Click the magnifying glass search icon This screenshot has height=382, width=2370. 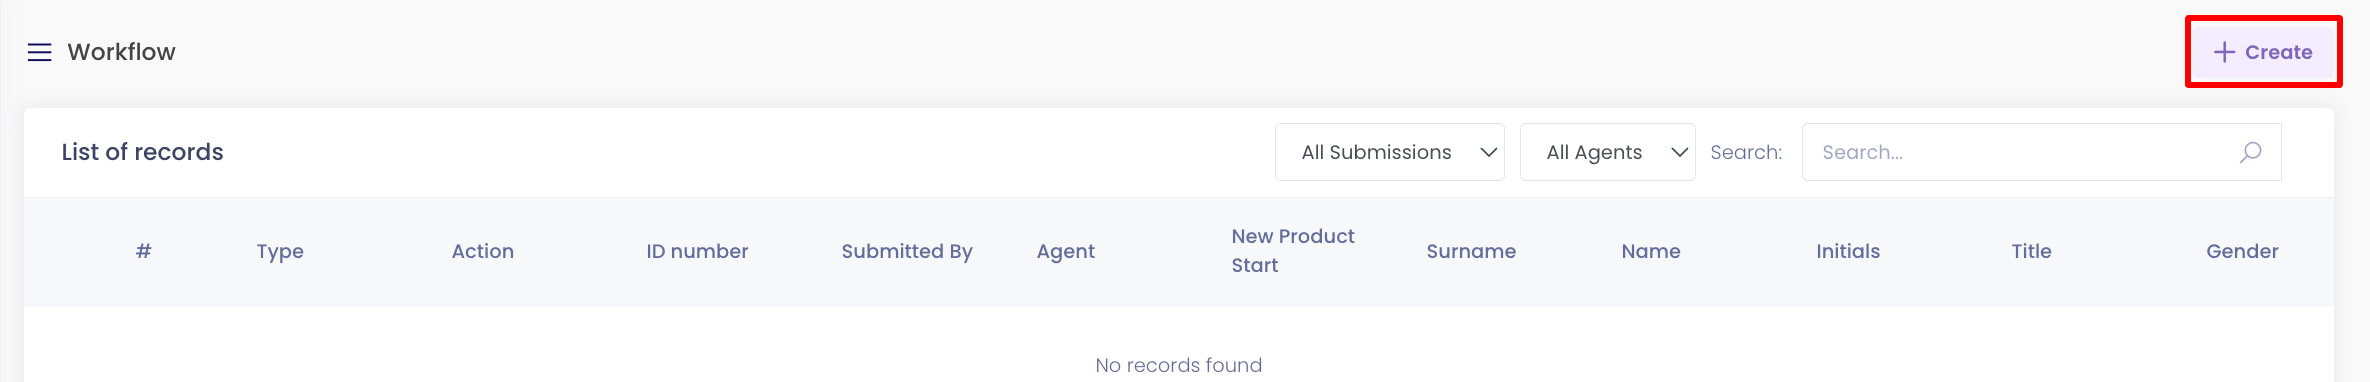[x=2250, y=152]
